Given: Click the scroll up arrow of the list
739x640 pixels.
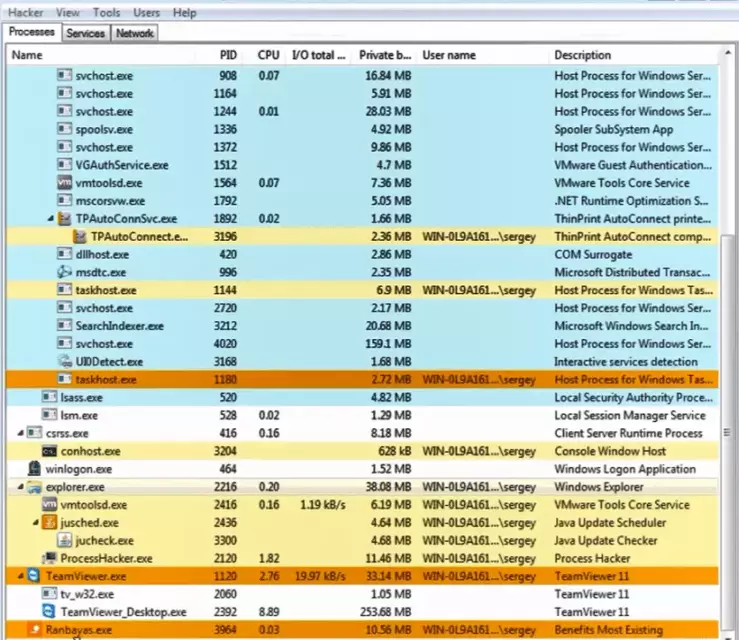Looking at the screenshot, I should (x=728, y=53).
